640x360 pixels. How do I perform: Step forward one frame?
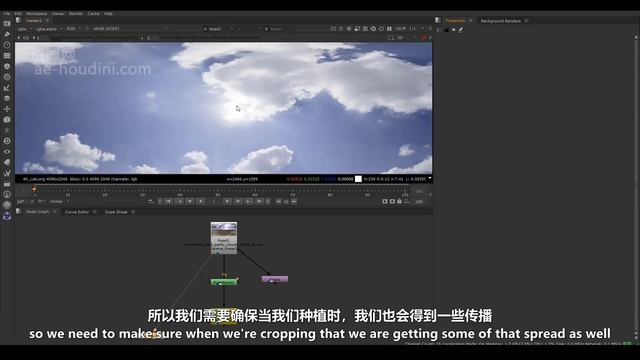(x=238, y=201)
